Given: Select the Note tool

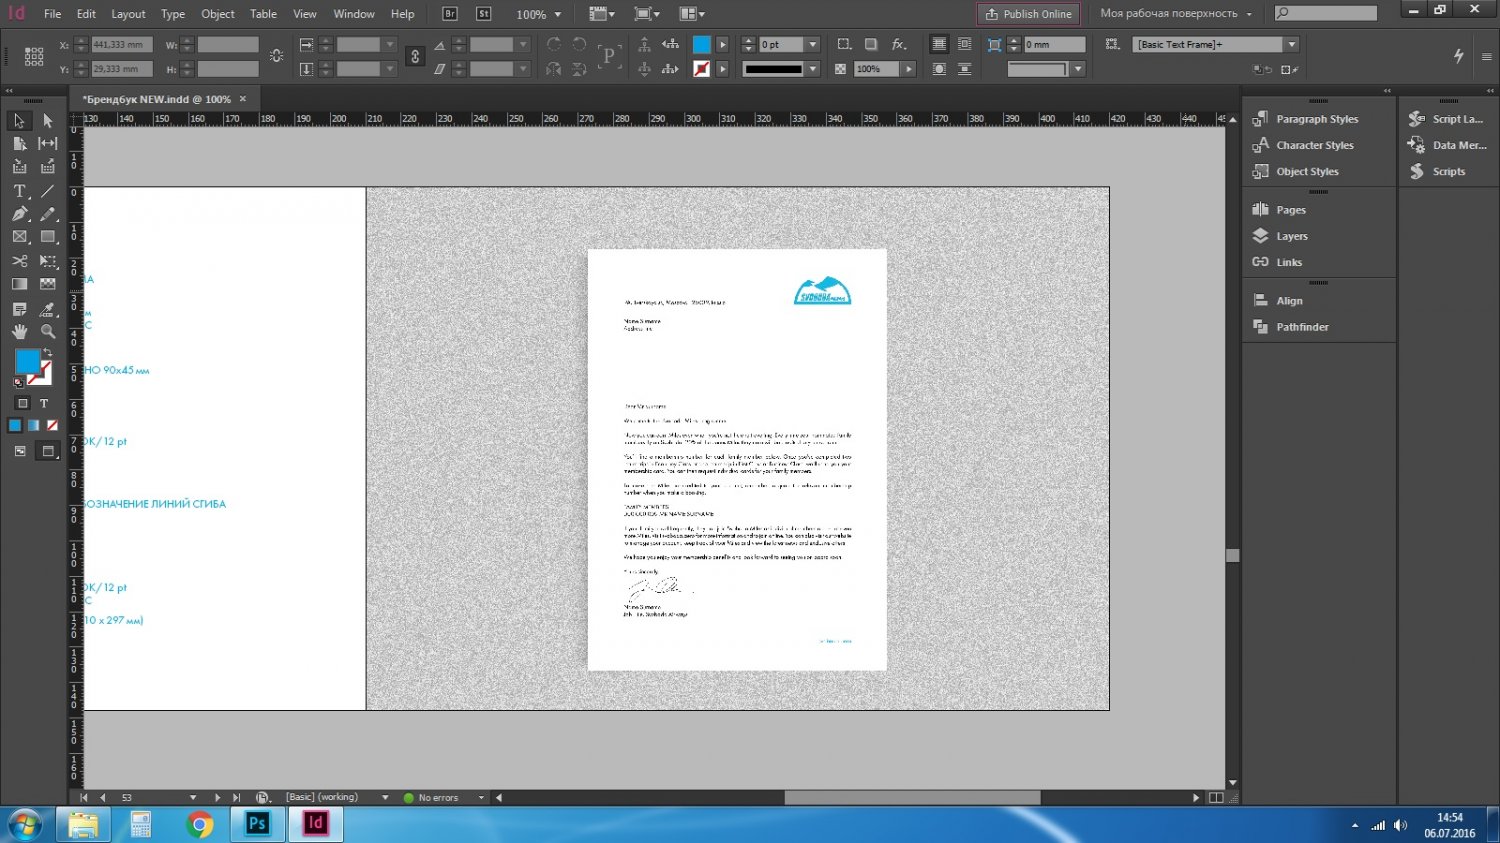Looking at the screenshot, I should pyautogui.click(x=19, y=309).
